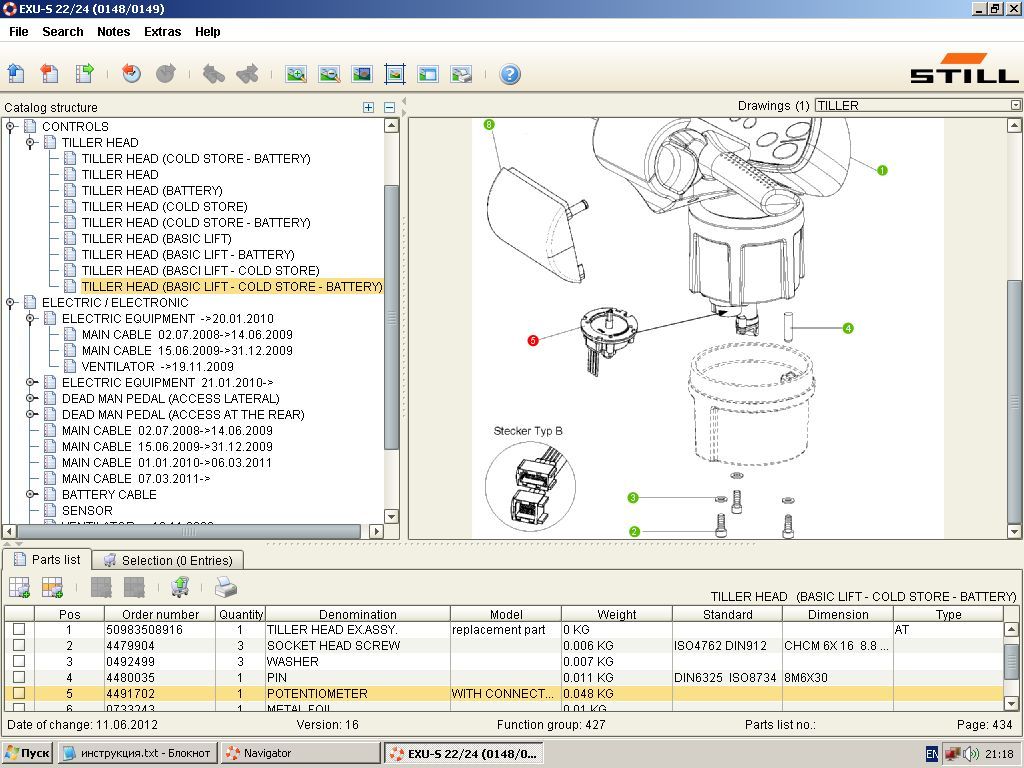This screenshot has height=768, width=1024.
Task: Open the File menu
Action: (x=18, y=31)
